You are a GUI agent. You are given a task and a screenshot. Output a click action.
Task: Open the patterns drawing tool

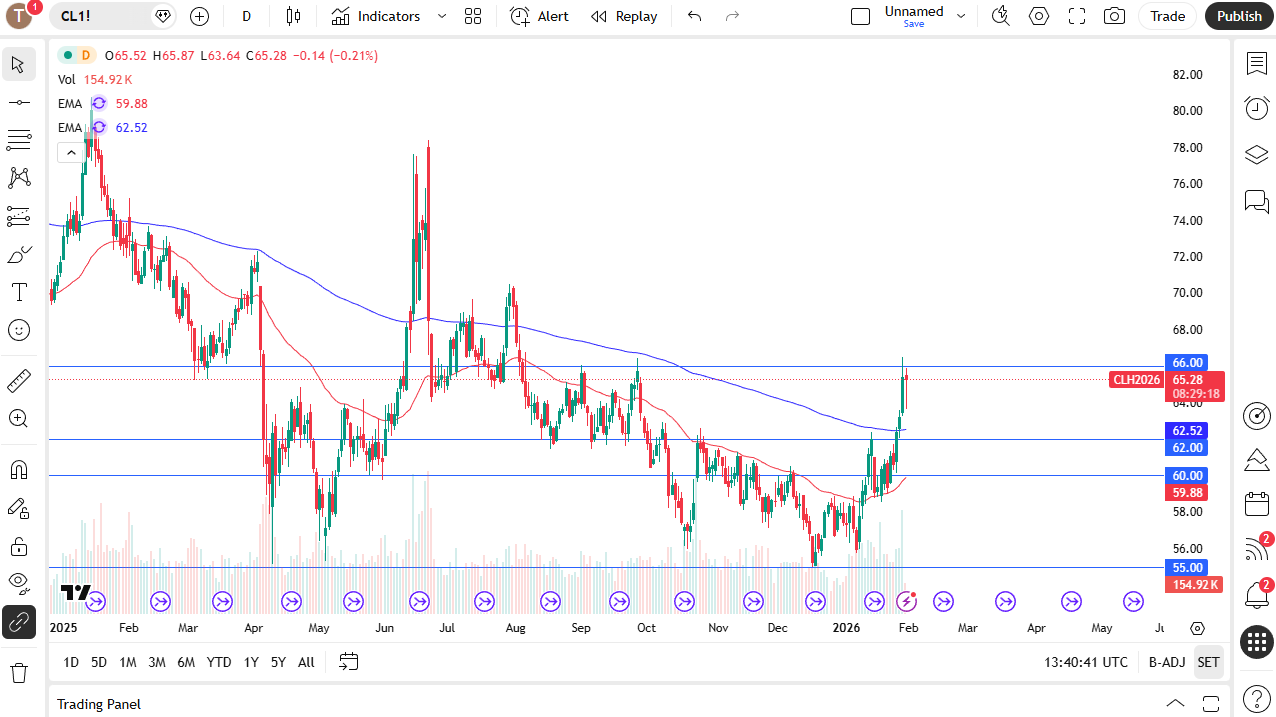click(x=18, y=178)
